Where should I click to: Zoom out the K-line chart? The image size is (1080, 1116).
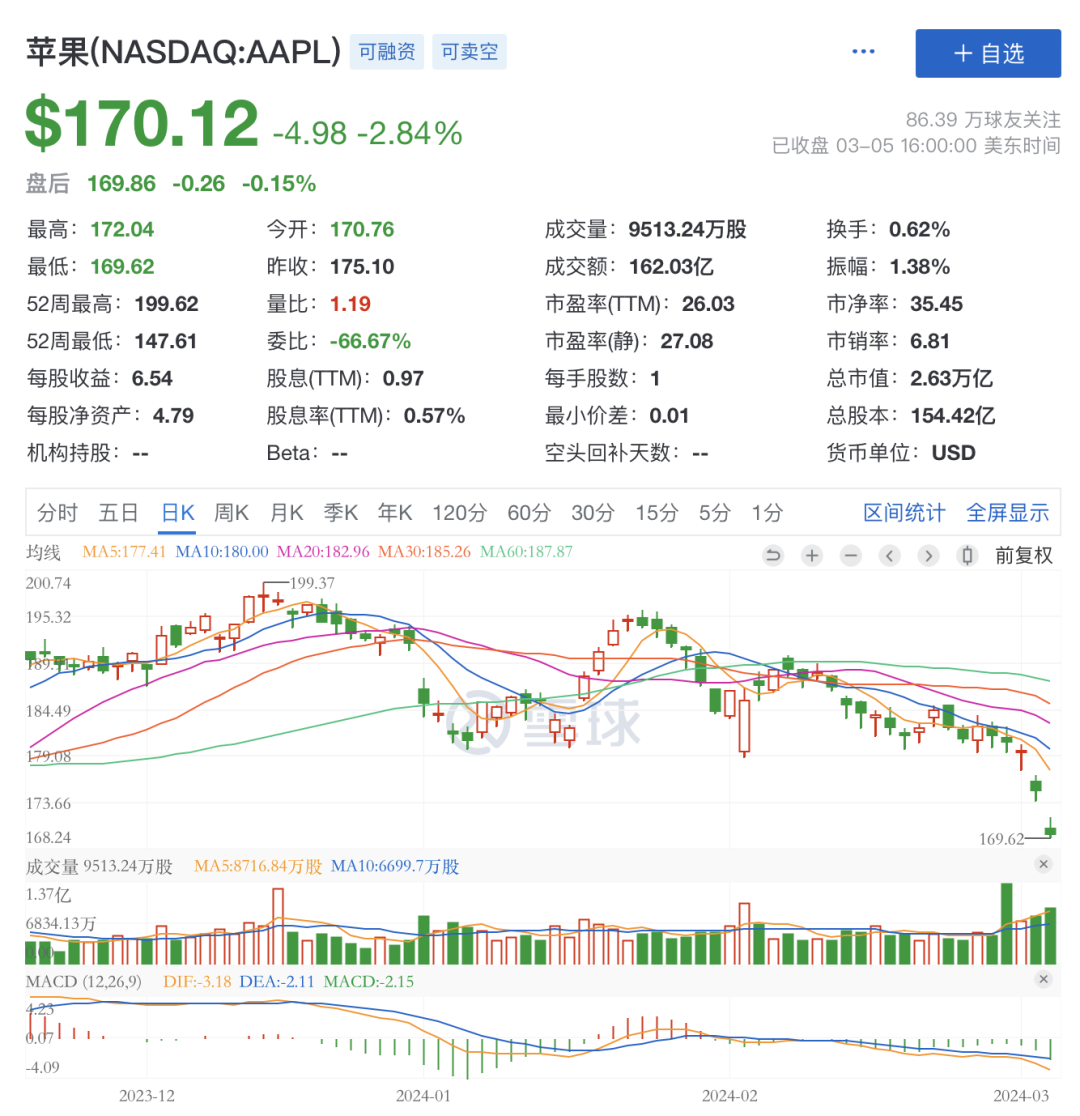[851, 555]
